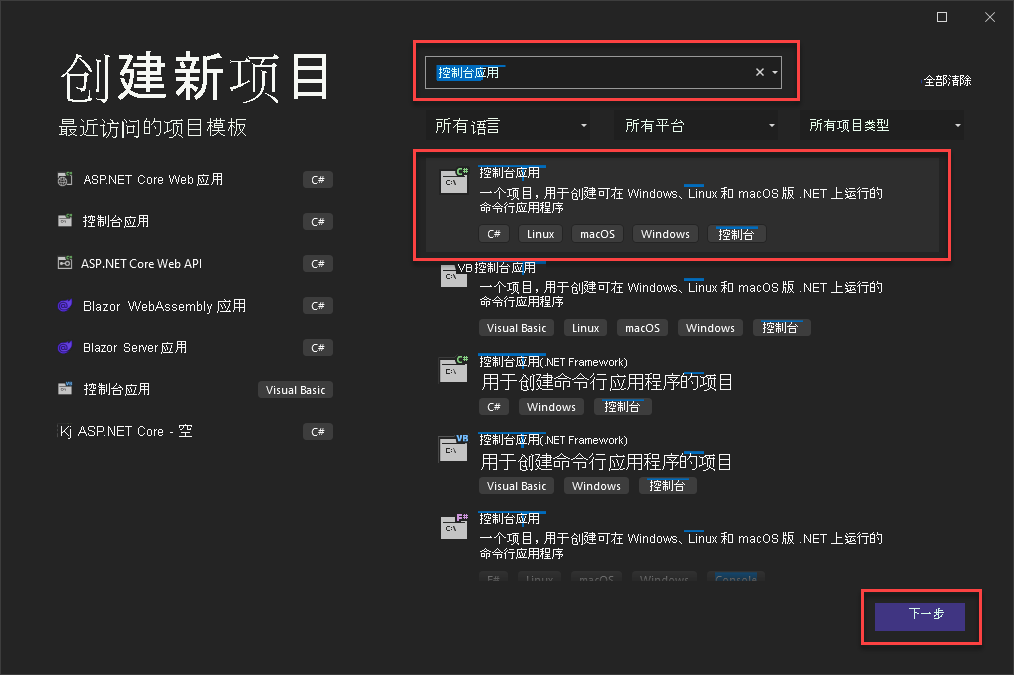Open the Kj ASP.NET Core - 空 recent template
This screenshot has width=1014, height=675.
[x=125, y=431]
